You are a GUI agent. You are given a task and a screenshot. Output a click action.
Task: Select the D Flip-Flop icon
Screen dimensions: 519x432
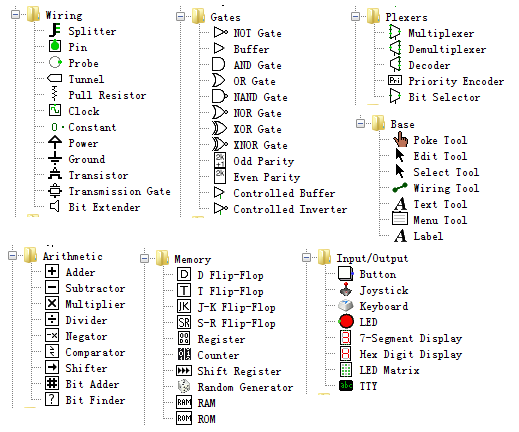184,275
